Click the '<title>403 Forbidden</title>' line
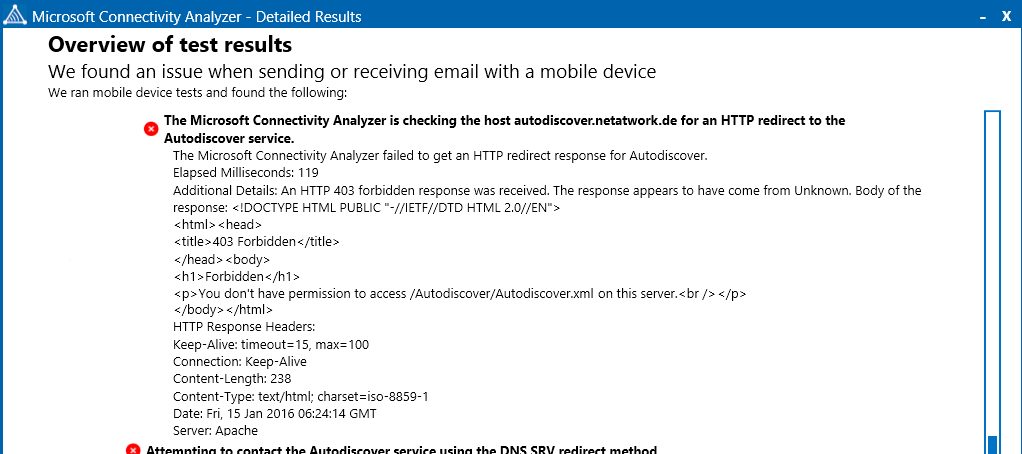This screenshot has width=1022, height=454. (x=257, y=242)
